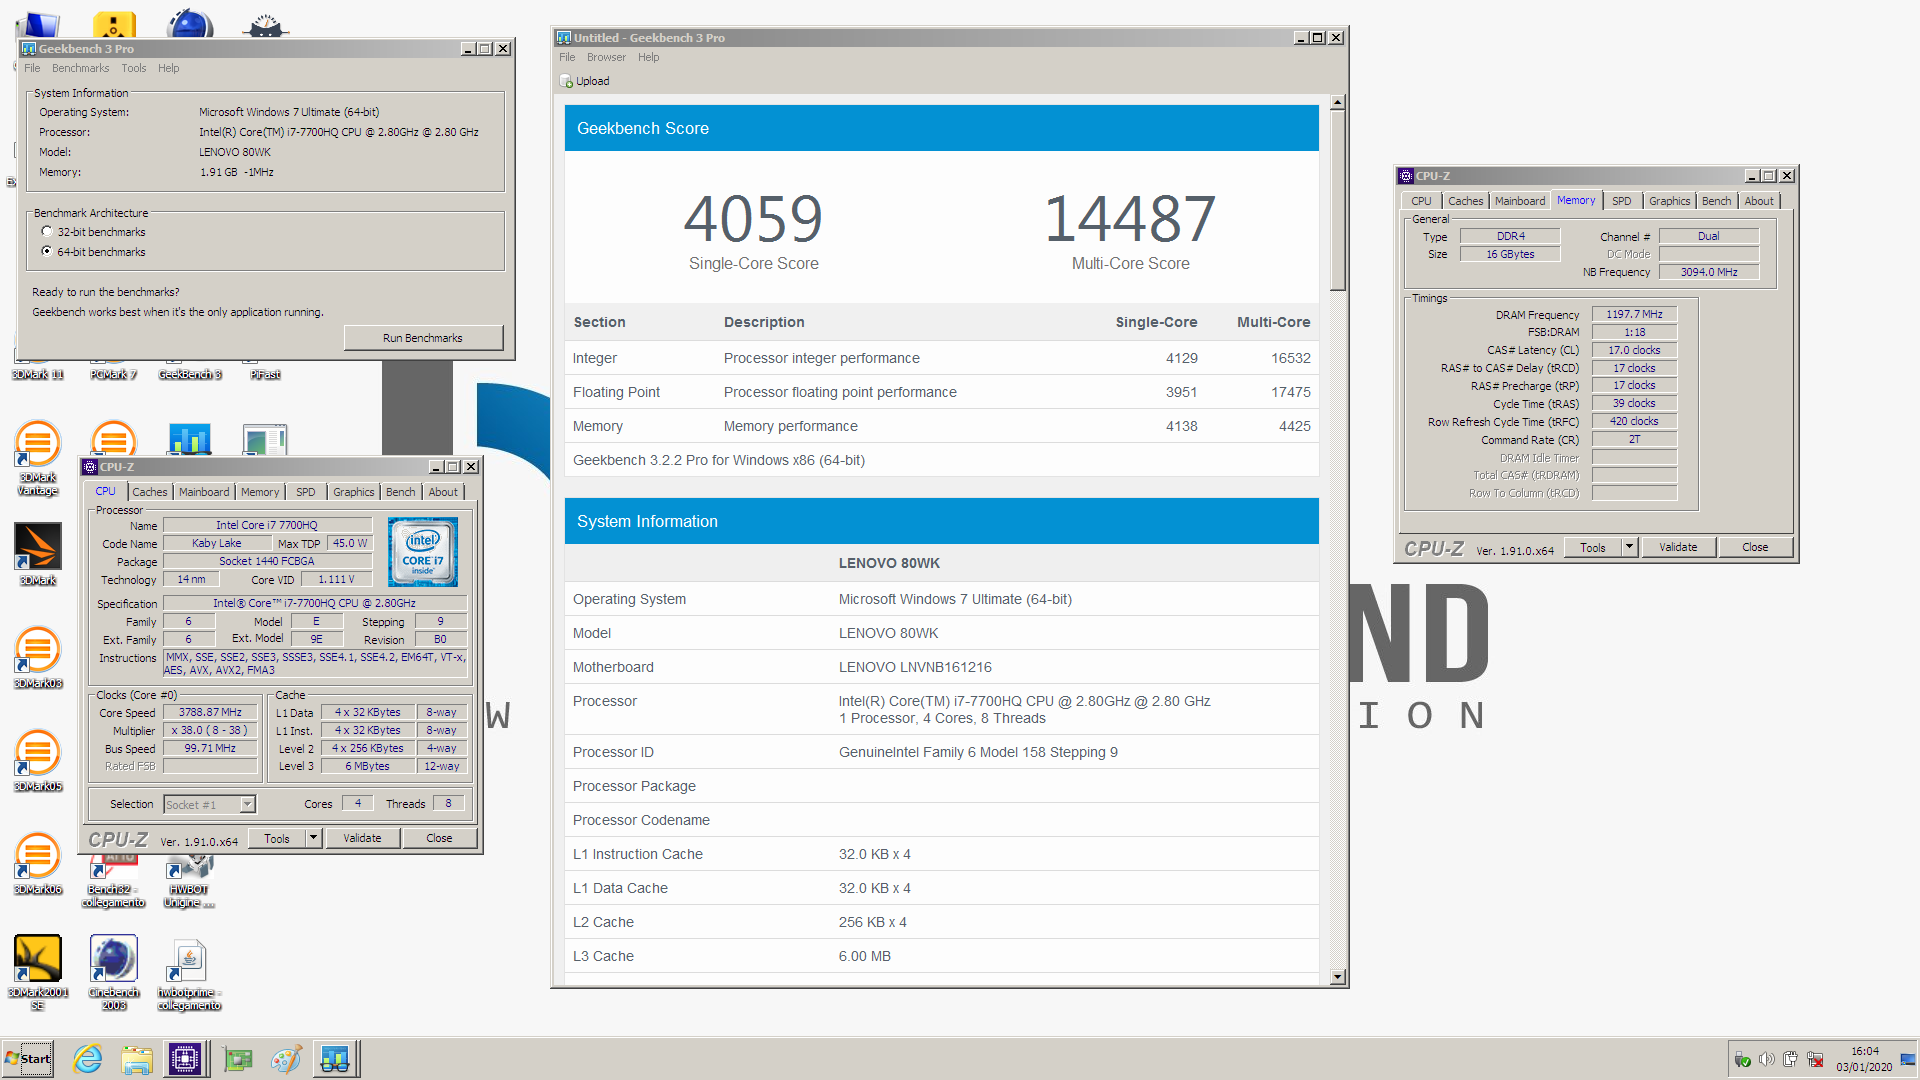Click the scrollbar thumb in Geekbench results

tap(1338, 200)
